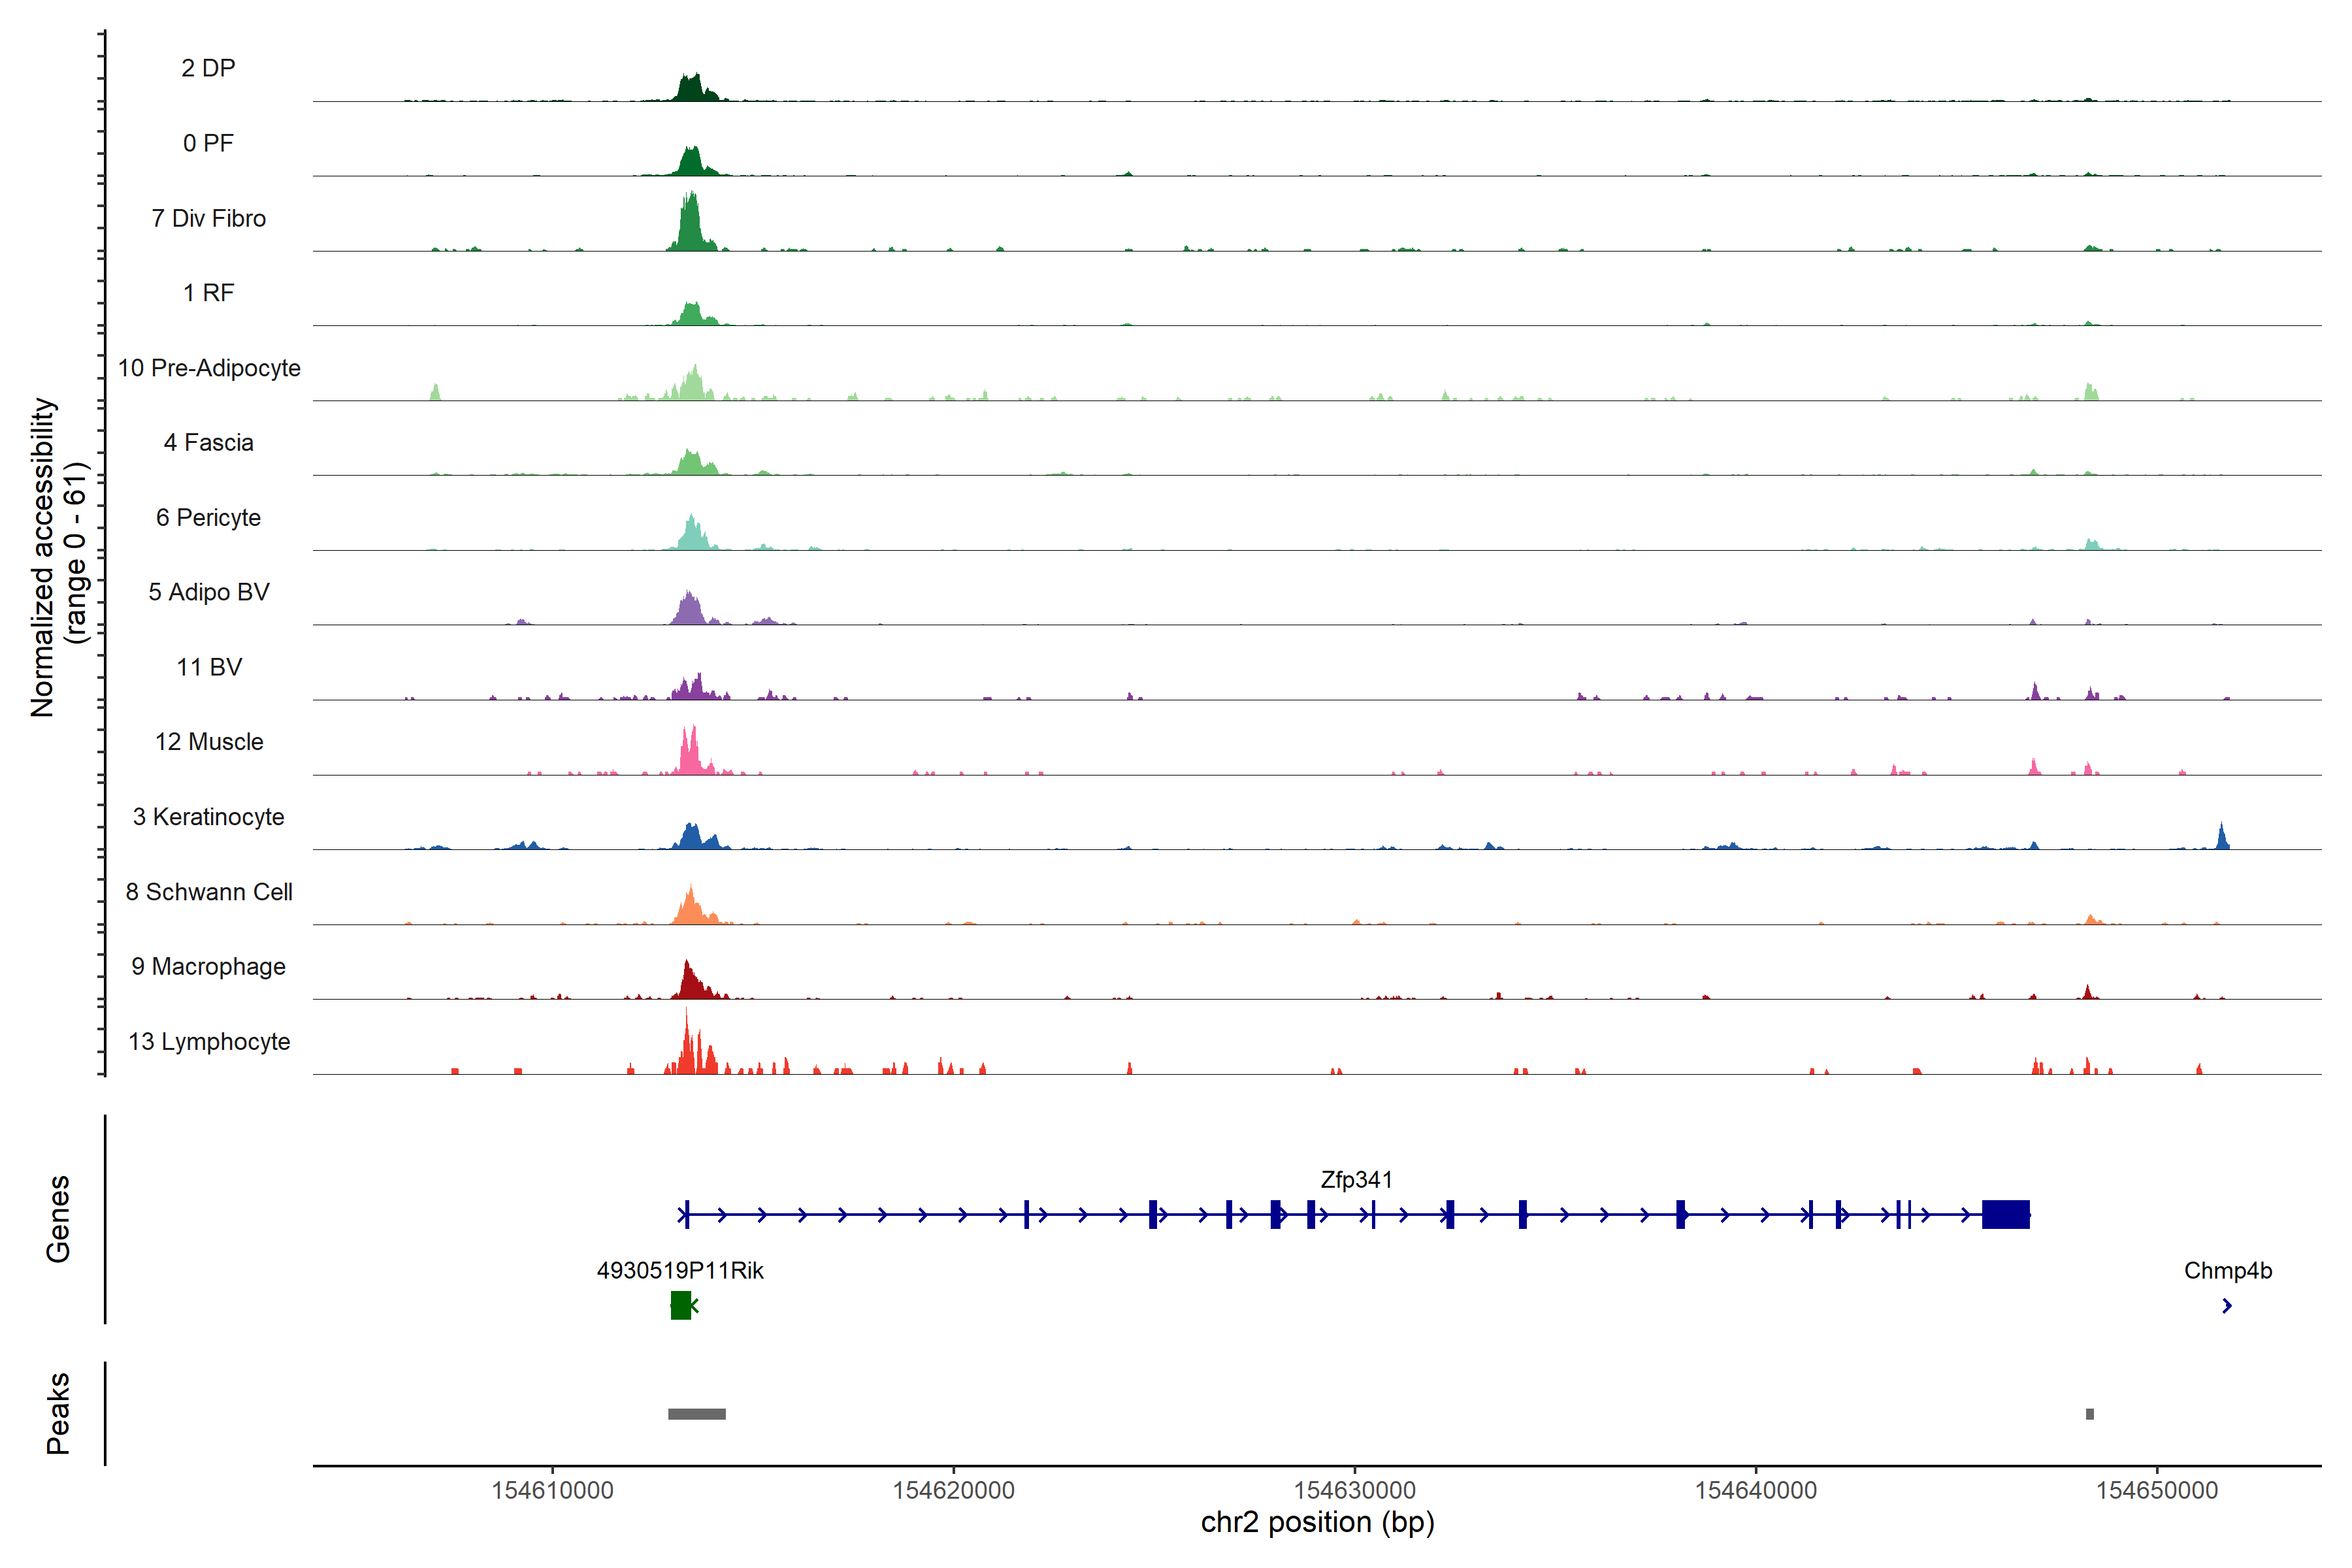This screenshot has width=2352, height=1568.
Task: Click the Peaks panel label
Action: (x=58, y=1413)
